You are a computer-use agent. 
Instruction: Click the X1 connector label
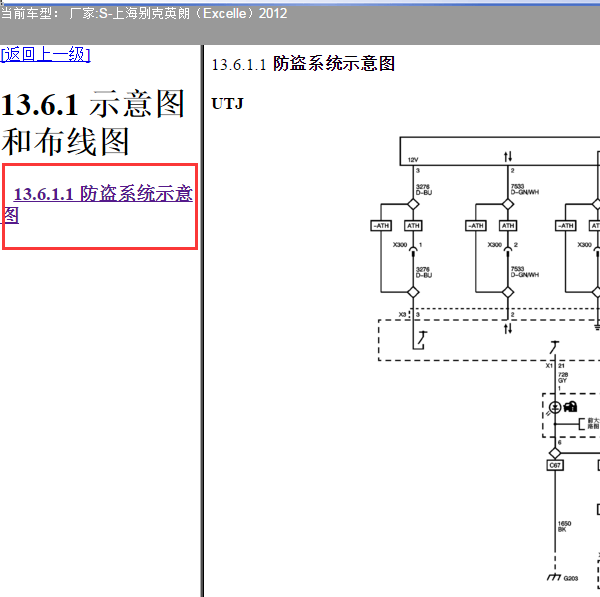coord(549,366)
